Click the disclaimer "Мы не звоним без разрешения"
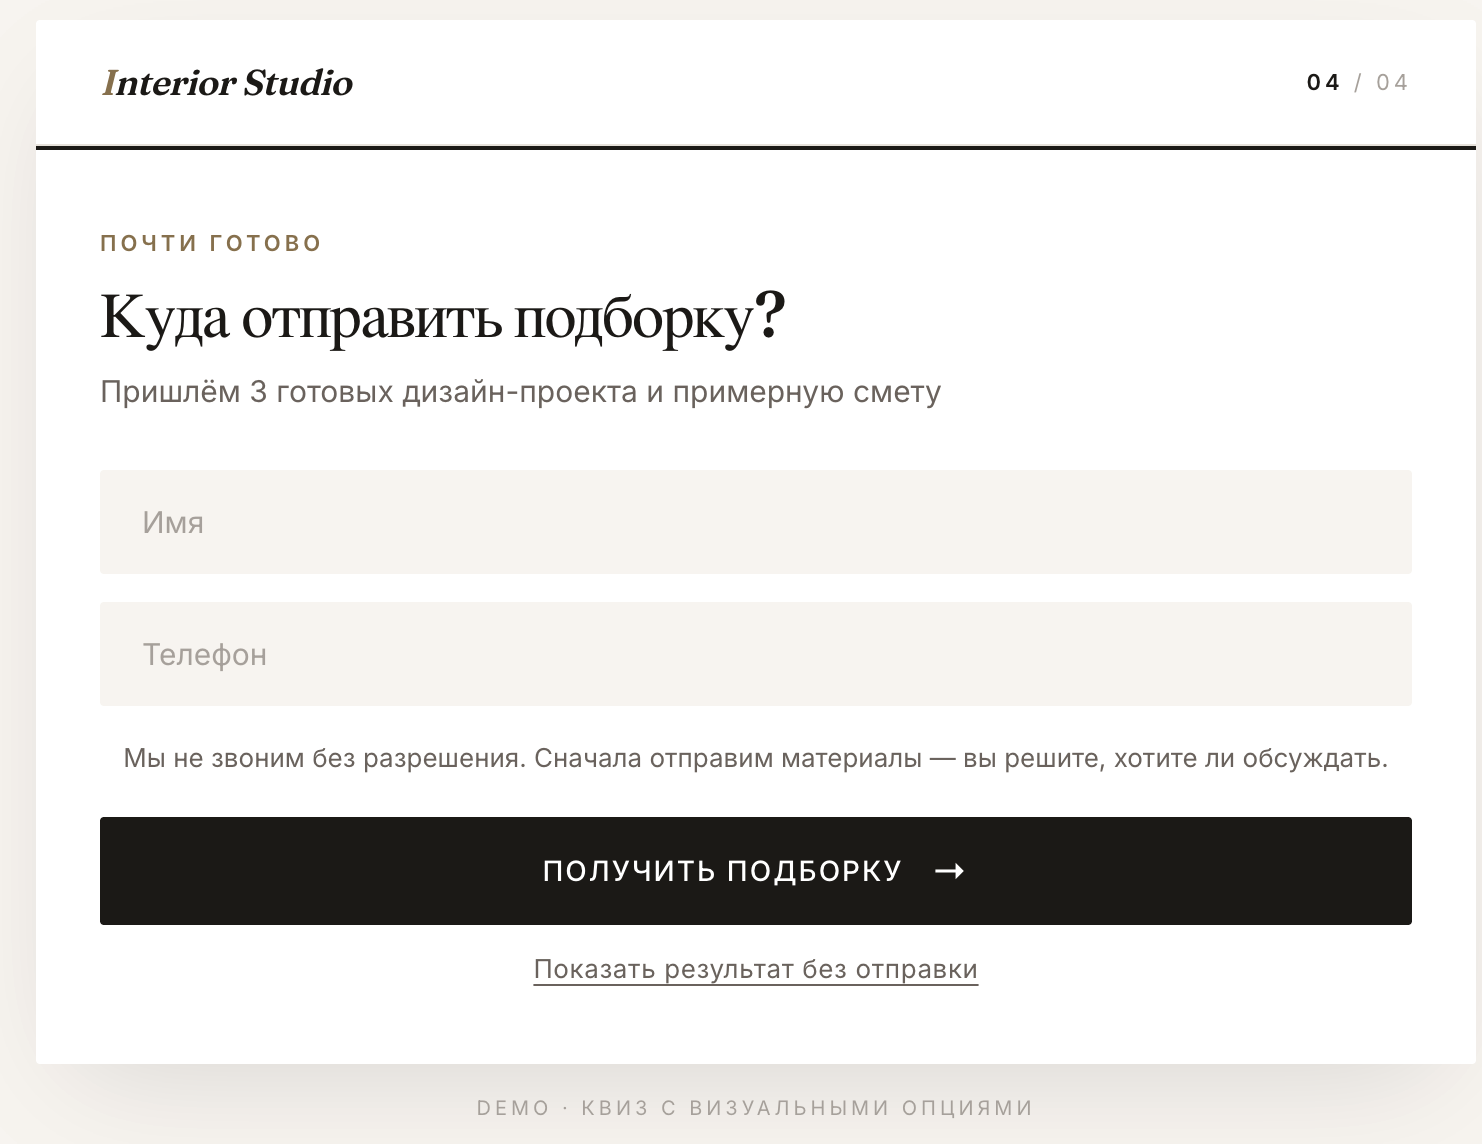The width and height of the screenshot is (1482, 1144). (x=755, y=759)
